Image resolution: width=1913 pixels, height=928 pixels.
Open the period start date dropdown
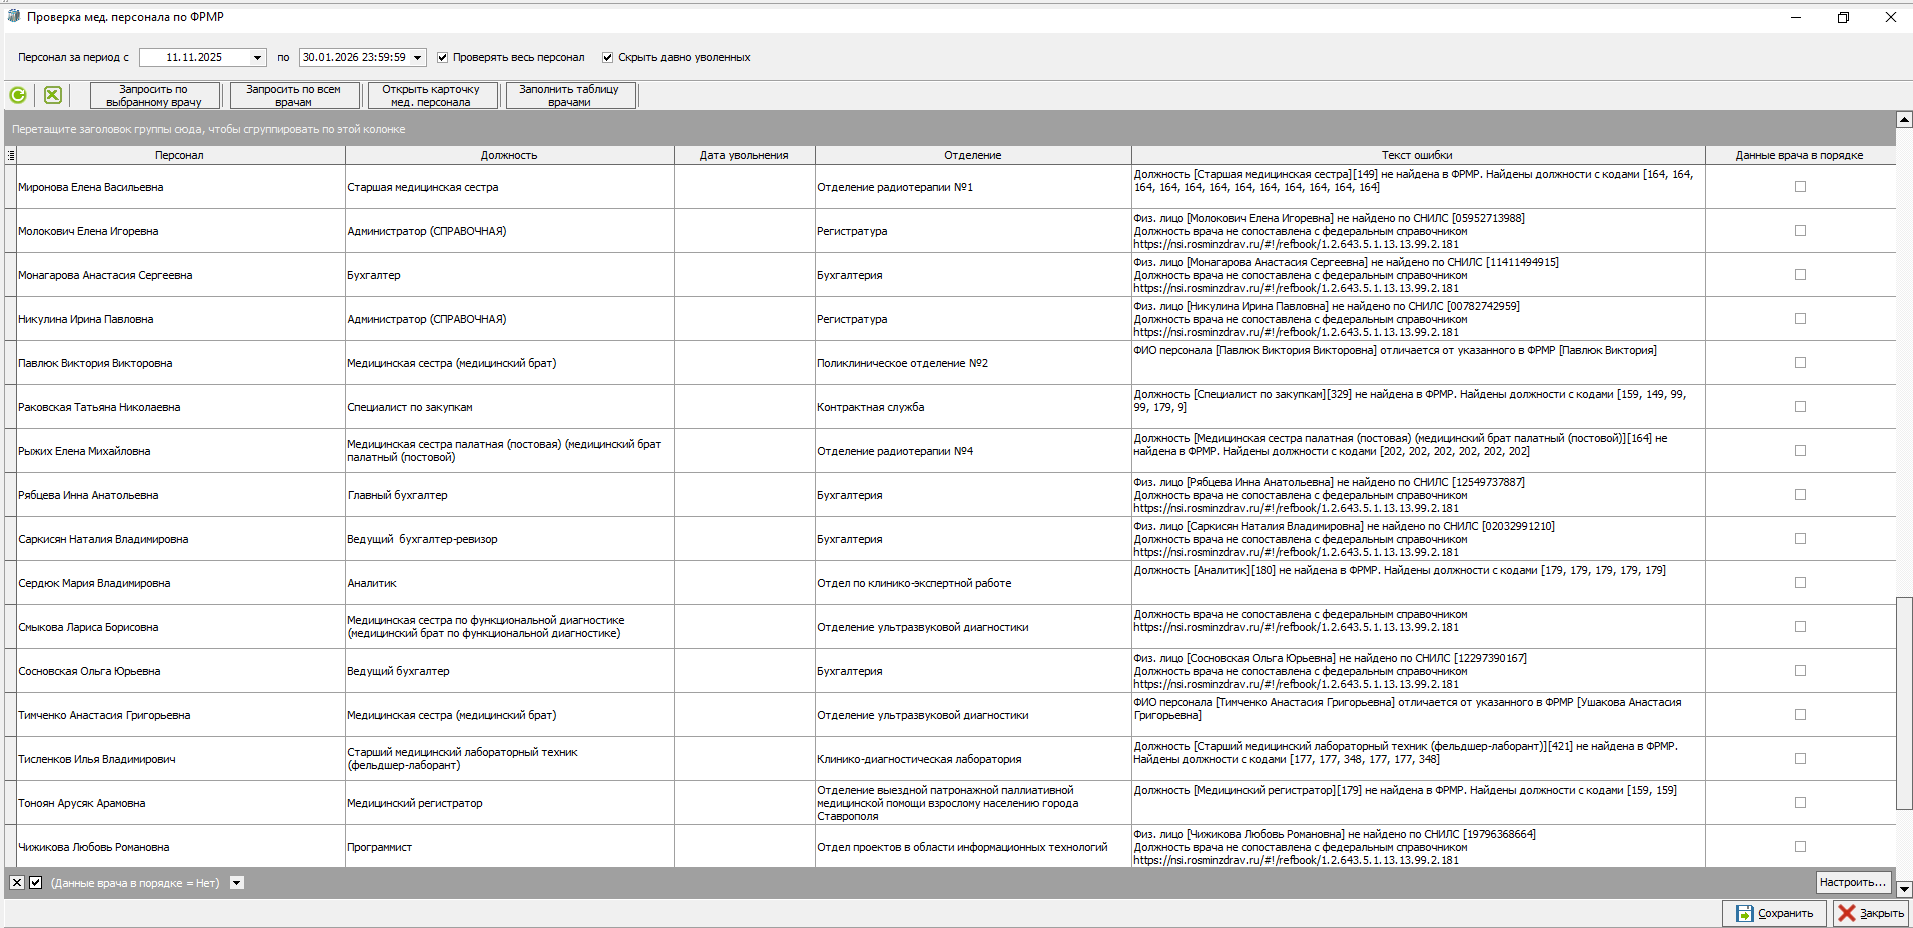[x=257, y=58]
